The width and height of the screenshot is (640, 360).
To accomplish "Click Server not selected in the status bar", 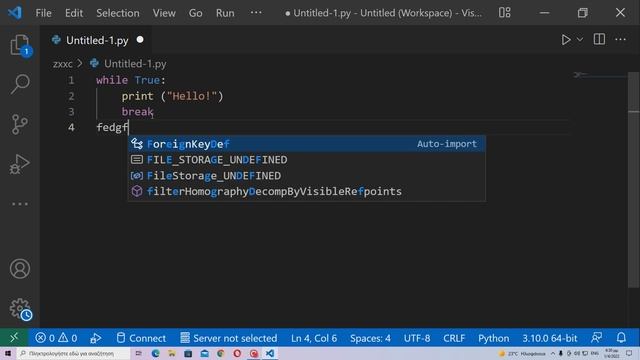I will pyautogui.click(x=229, y=338).
